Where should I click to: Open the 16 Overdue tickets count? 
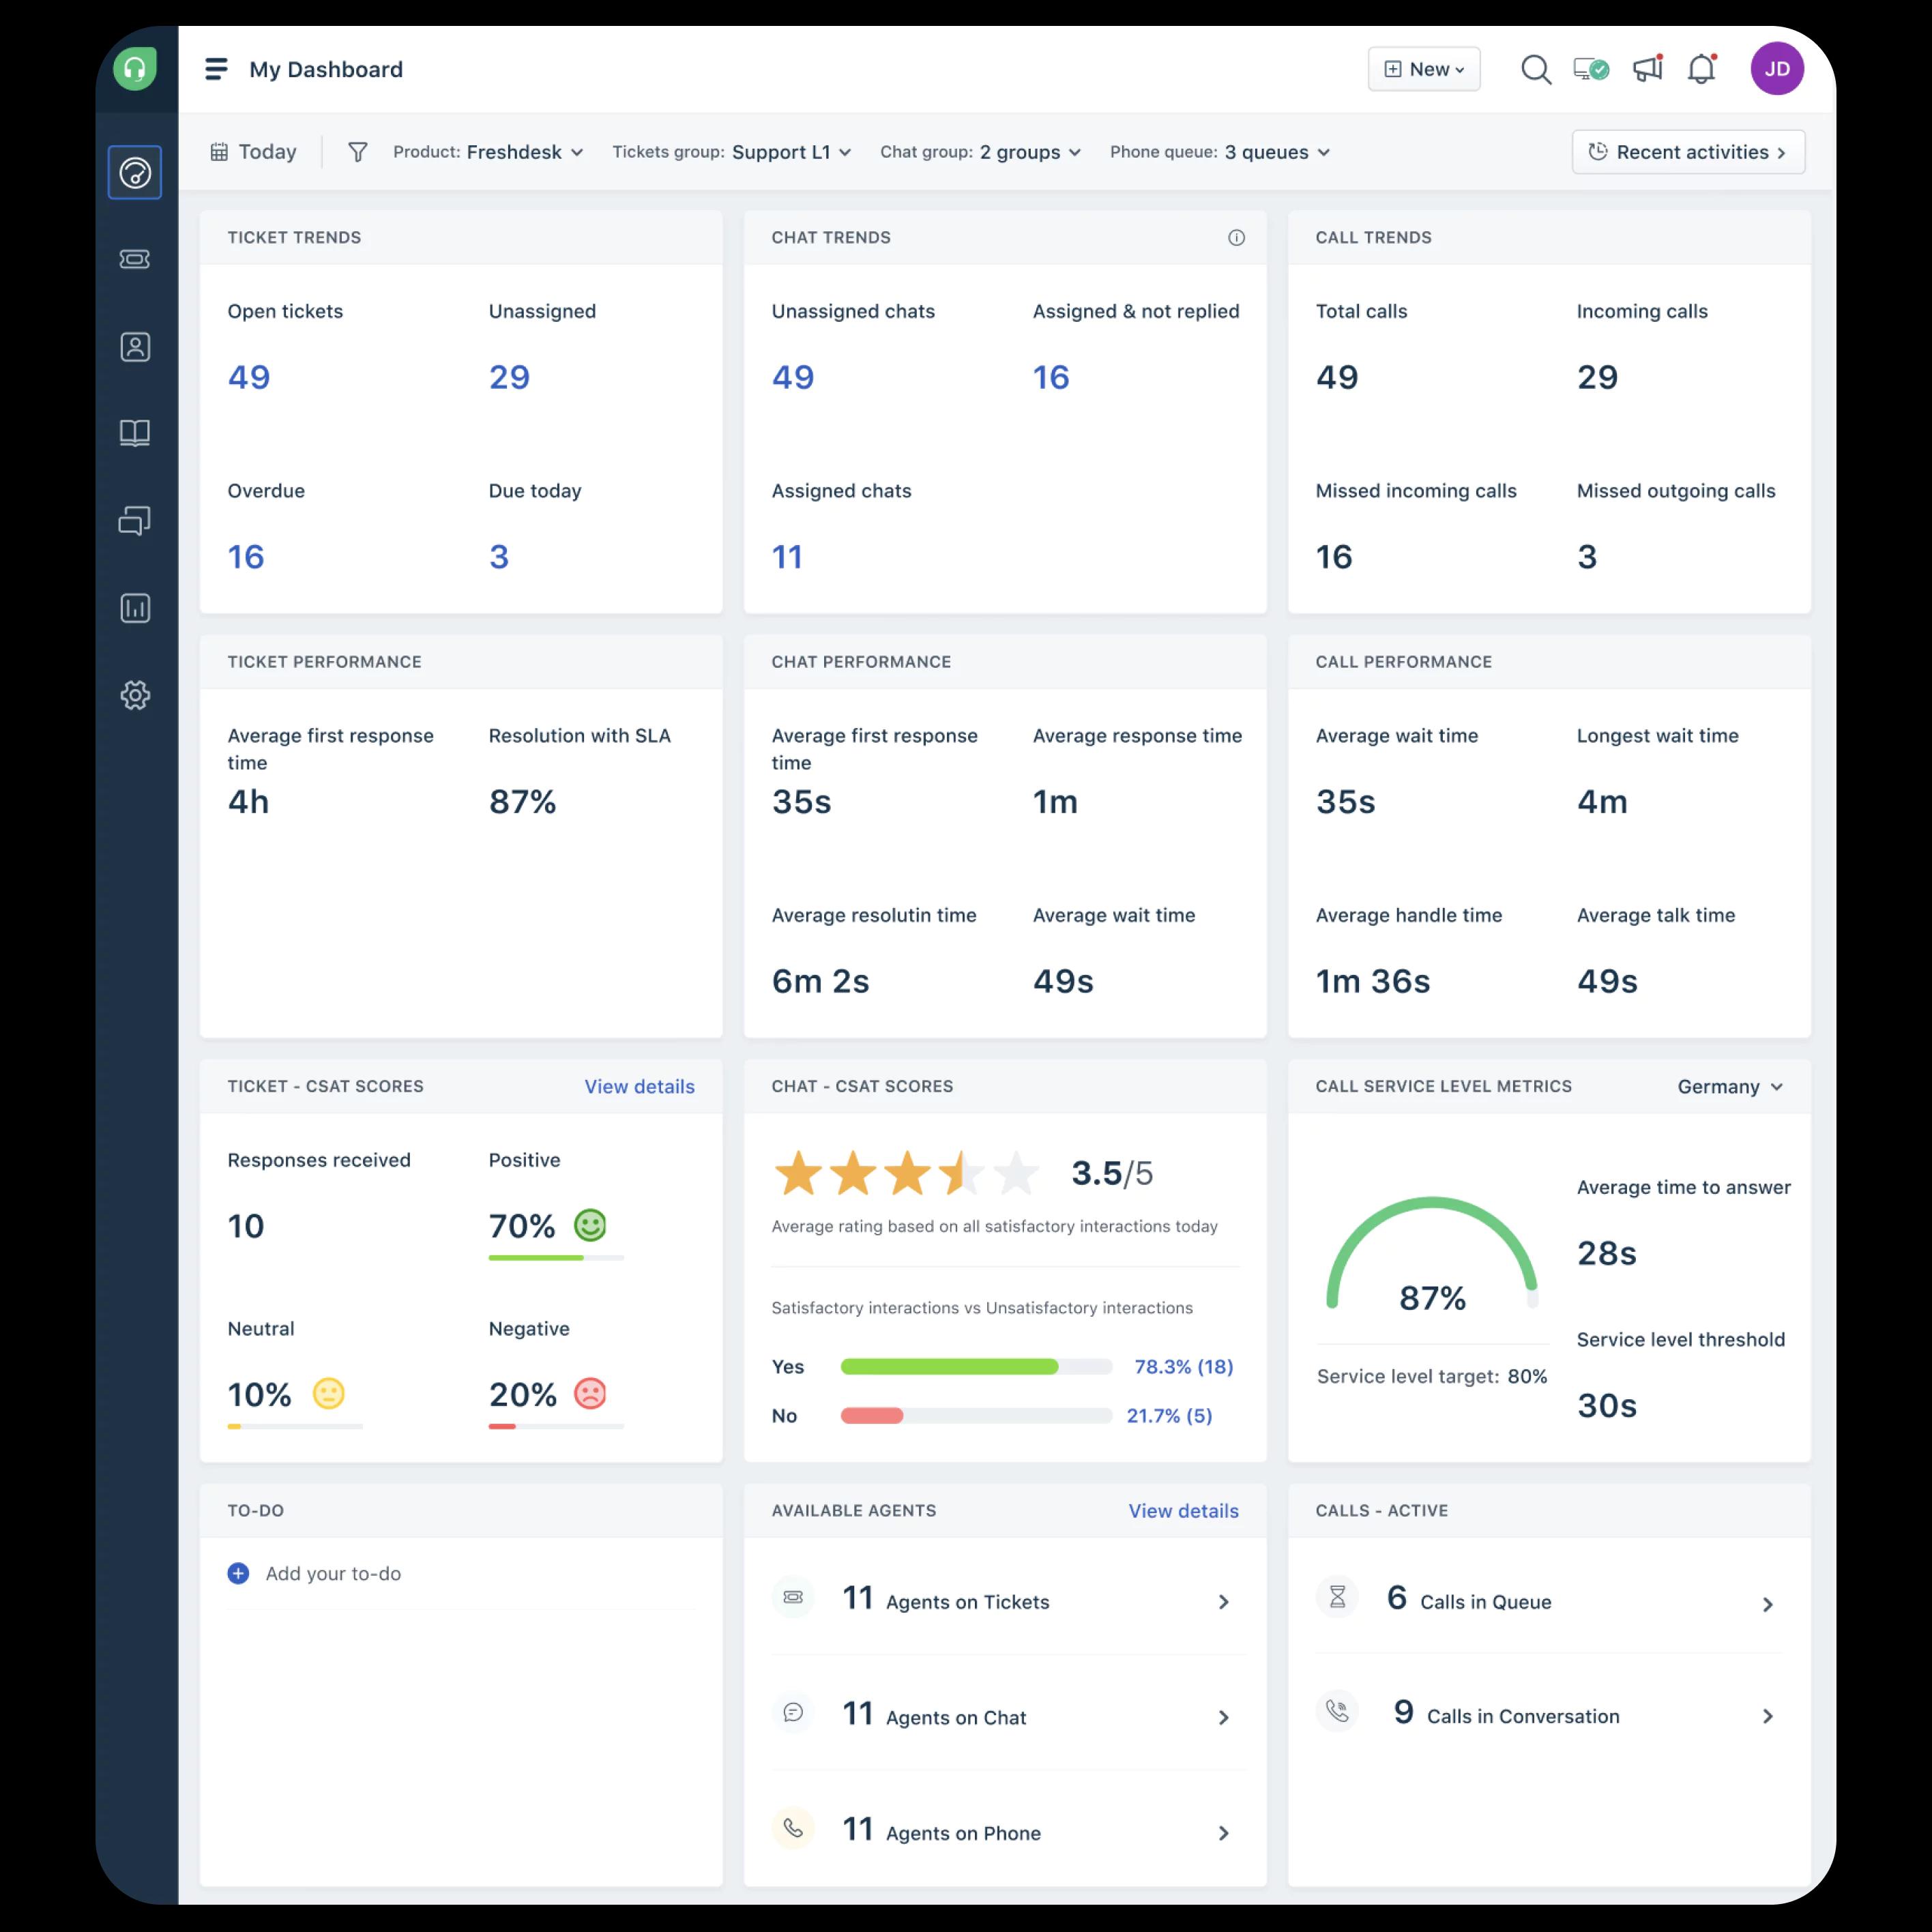click(246, 557)
